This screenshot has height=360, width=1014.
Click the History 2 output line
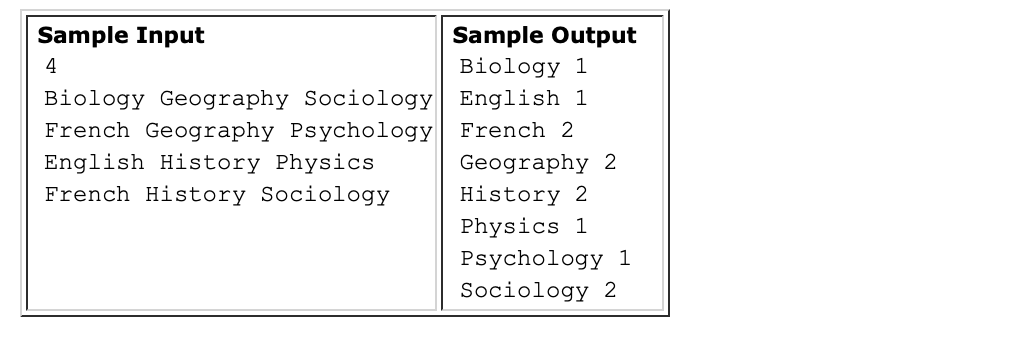524,195
